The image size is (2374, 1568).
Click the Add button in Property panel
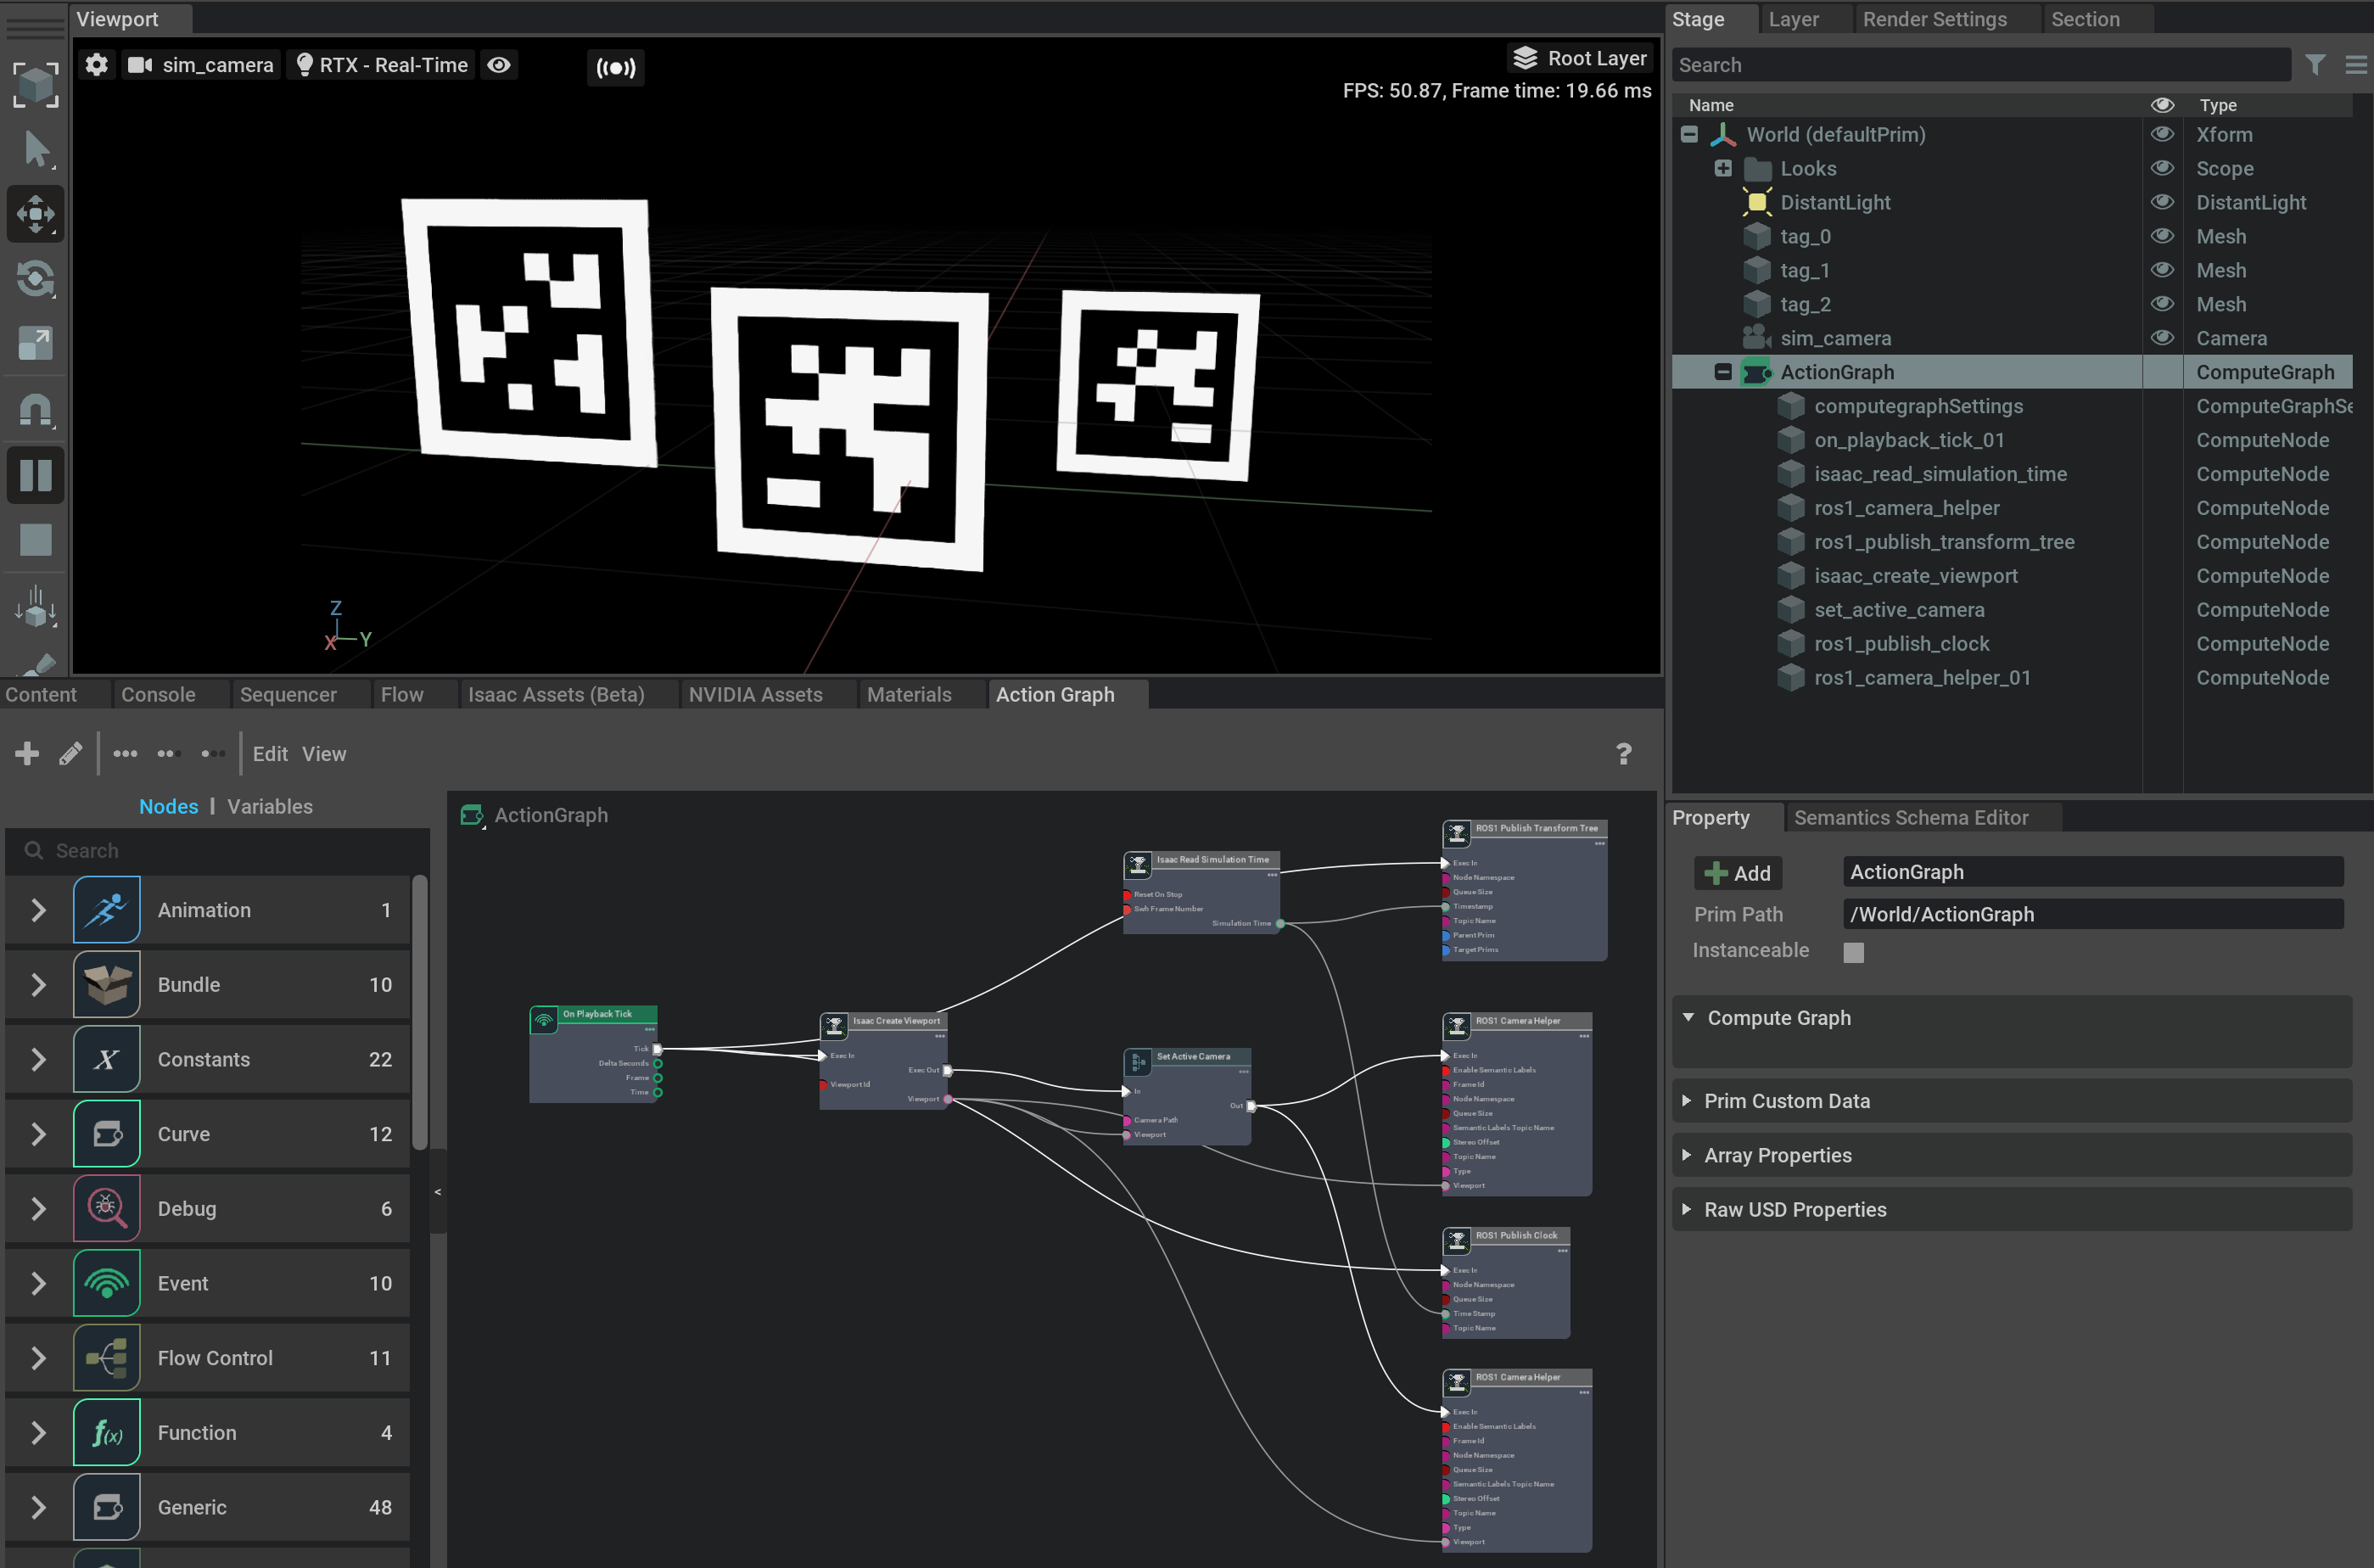pos(1738,873)
